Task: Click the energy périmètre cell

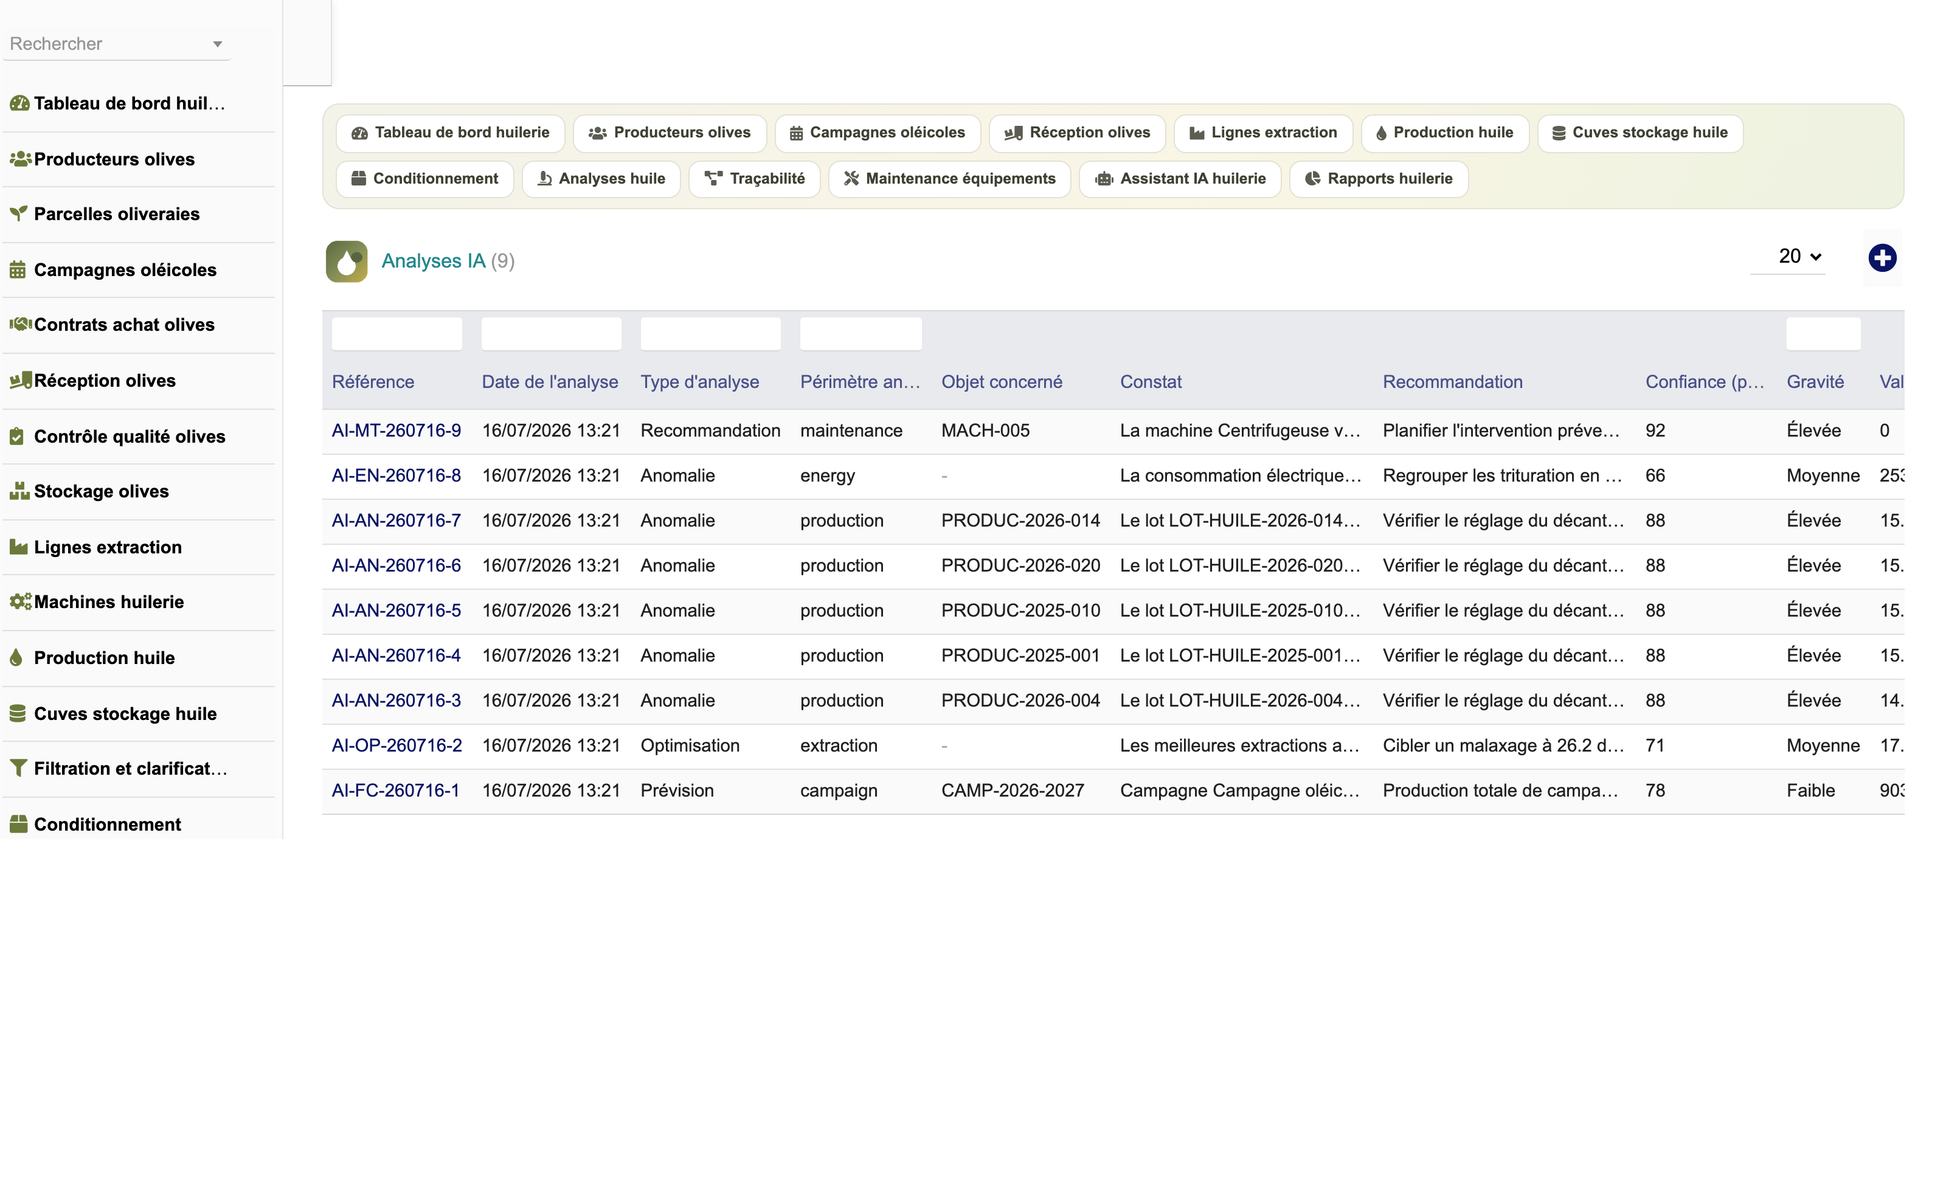Action: click(x=828, y=476)
